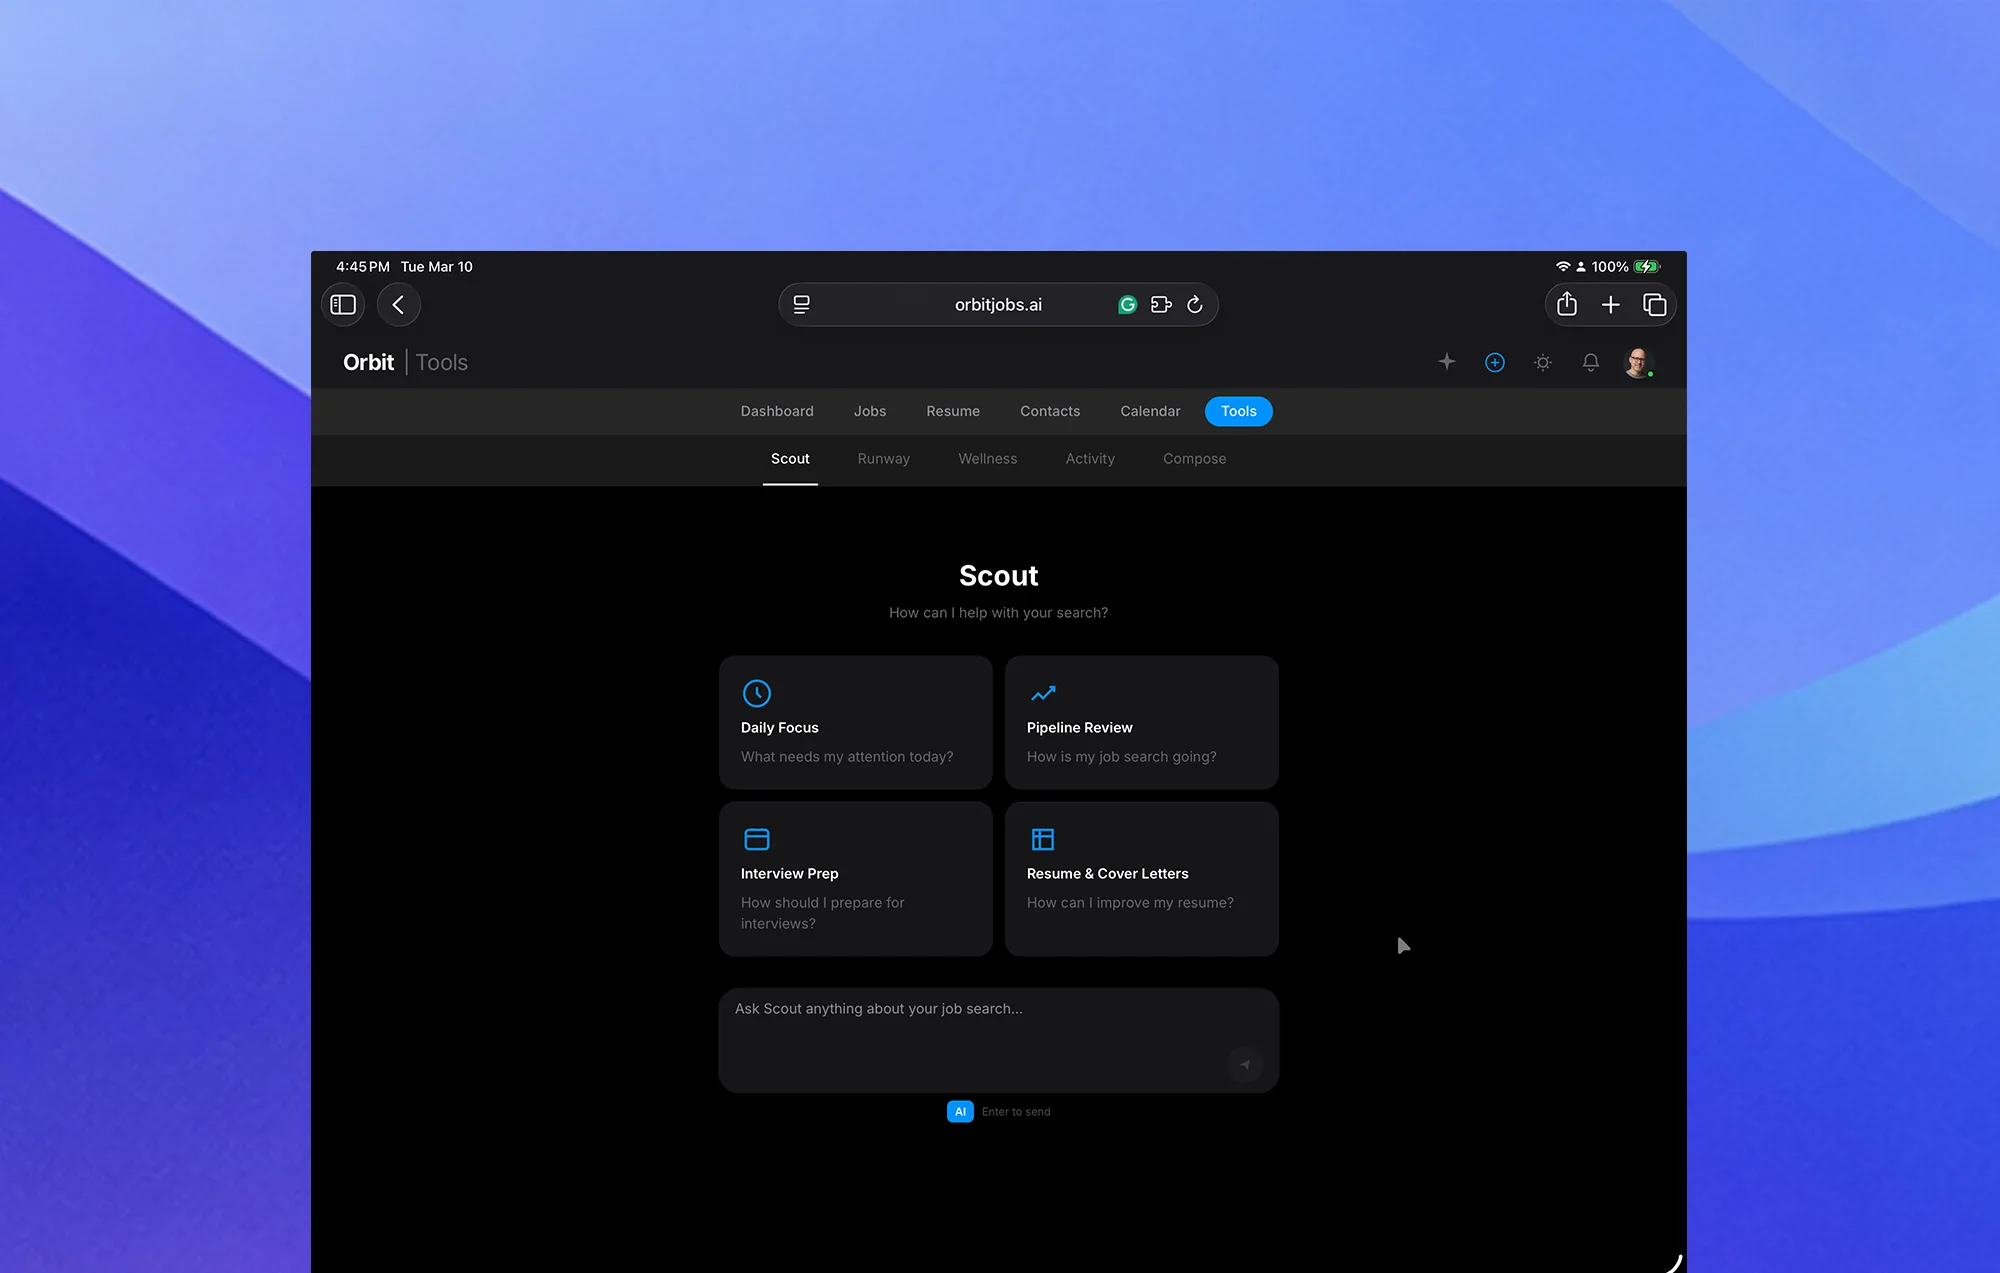Open the circled plus add button beside the sparkle
The image size is (2000, 1273).
click(x=1494, y=362)
